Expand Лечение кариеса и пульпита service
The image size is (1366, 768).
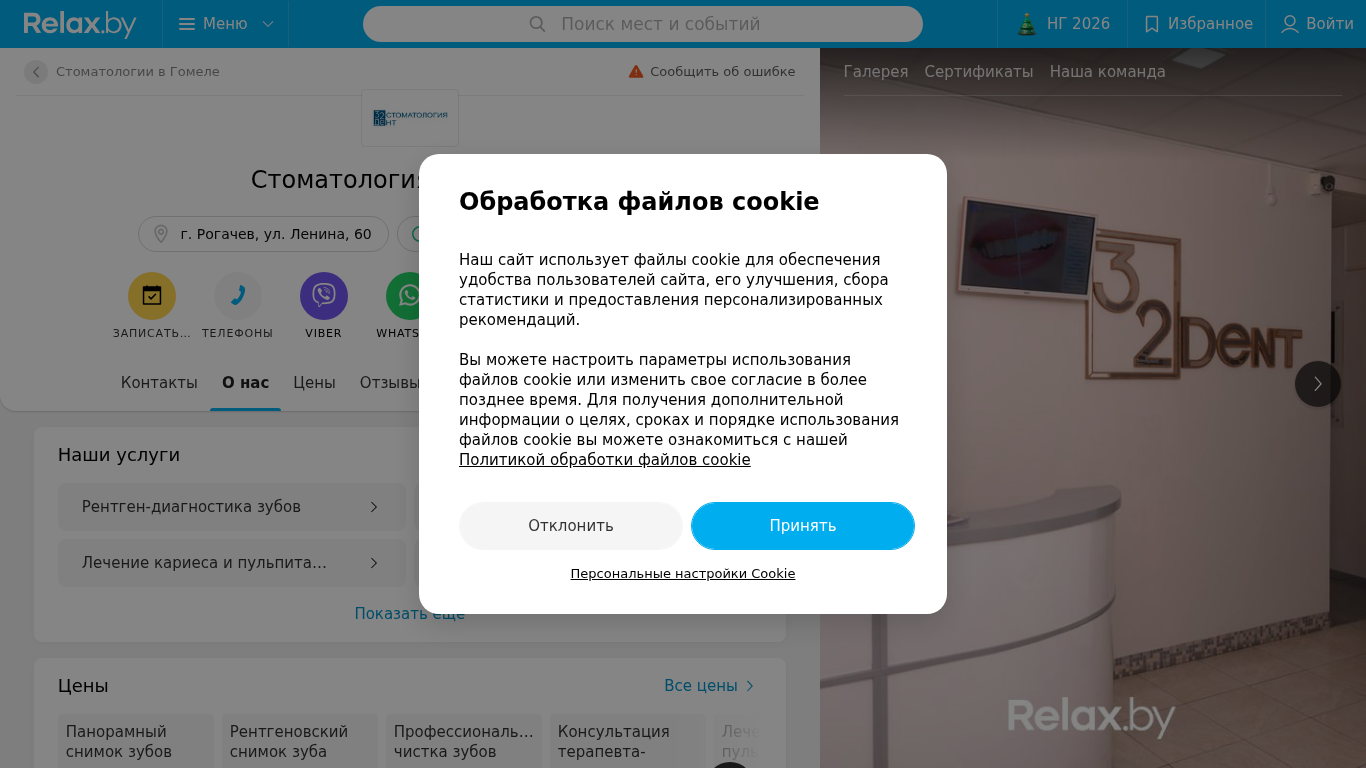tap(232, 563)
